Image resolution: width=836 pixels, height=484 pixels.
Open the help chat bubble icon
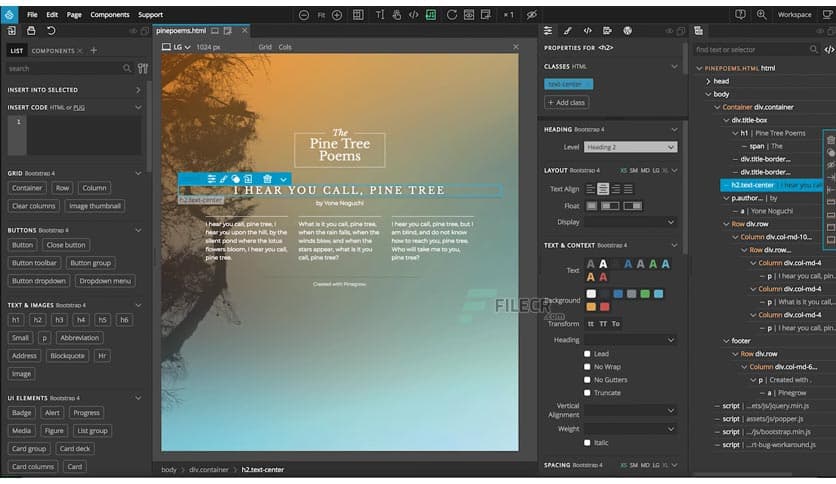point(740,15)
